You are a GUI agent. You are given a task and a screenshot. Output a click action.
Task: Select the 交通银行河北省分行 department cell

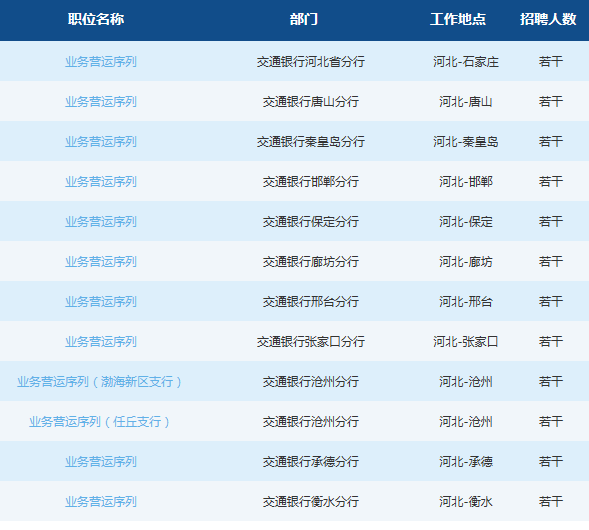311,62
